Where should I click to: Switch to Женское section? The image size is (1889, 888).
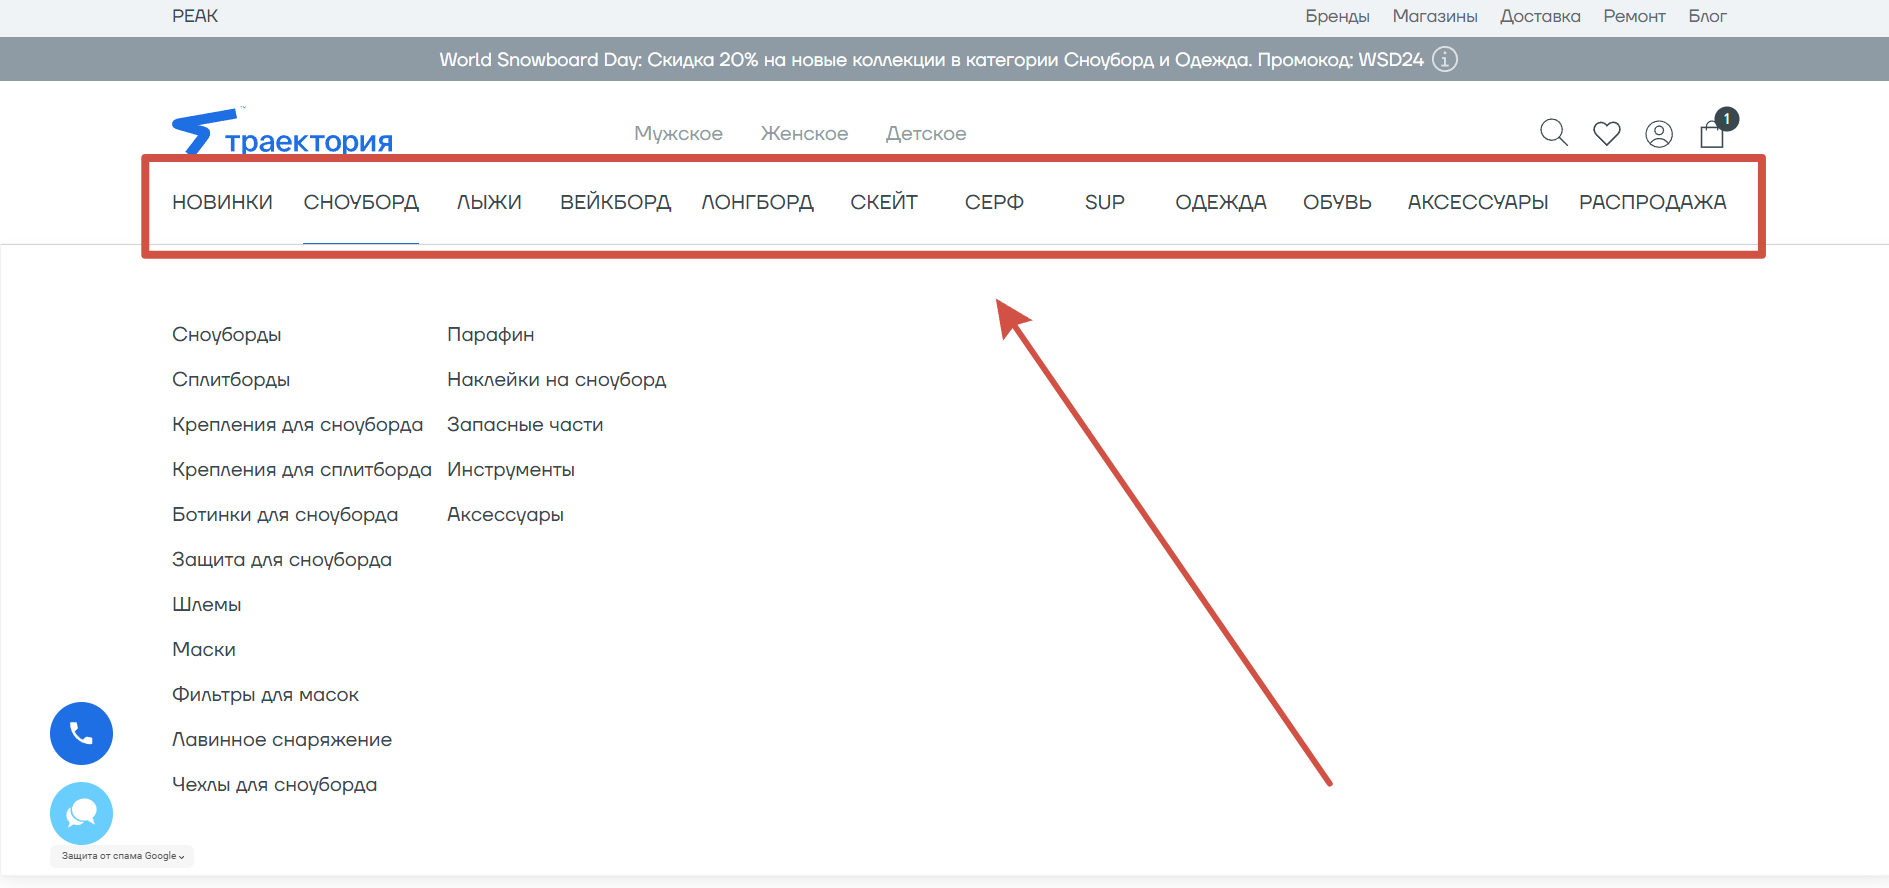pos(804,134)
